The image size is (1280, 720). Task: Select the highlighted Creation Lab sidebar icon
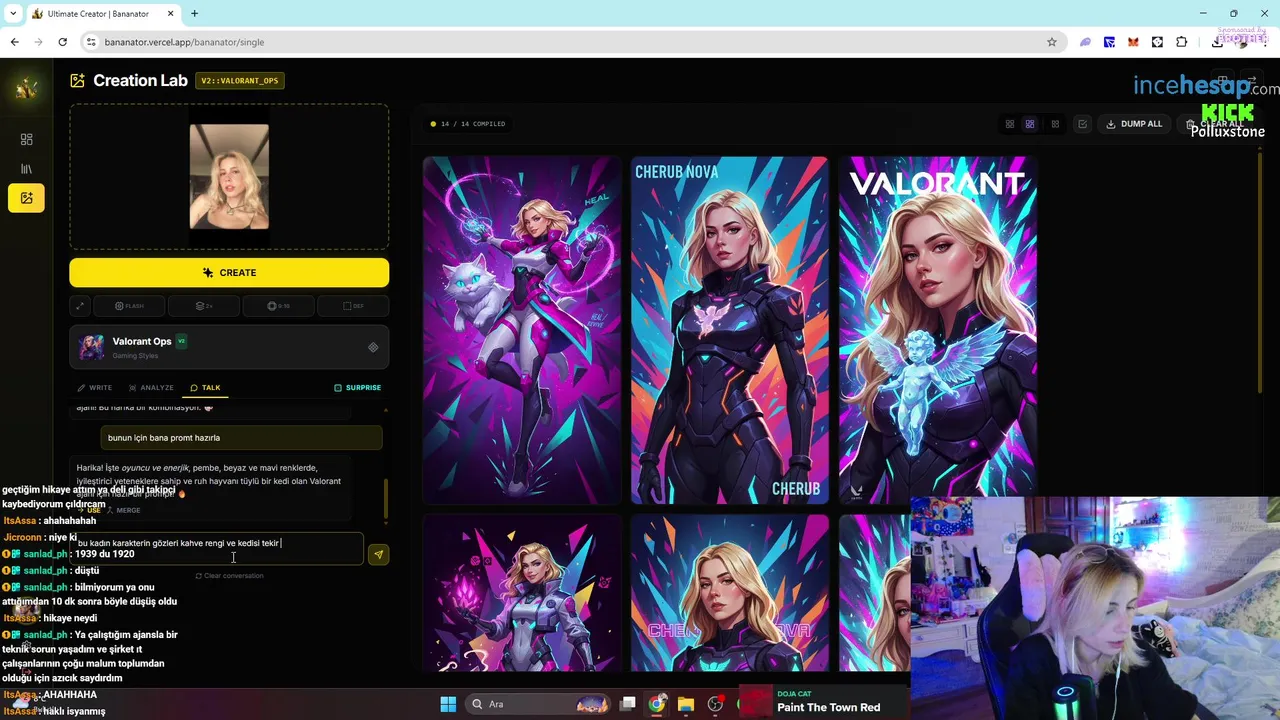point(26,198)
